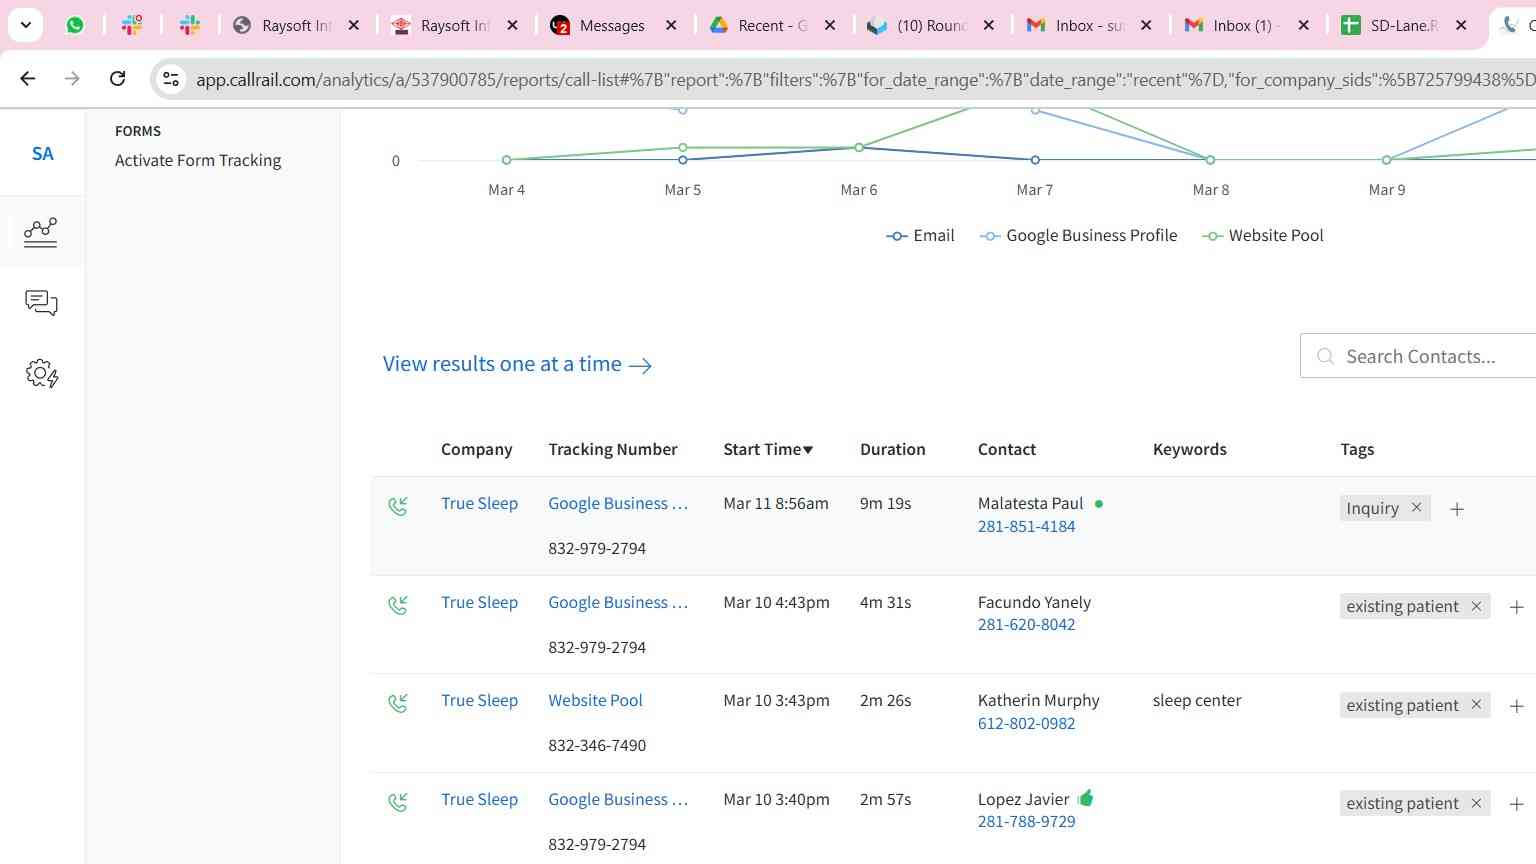Add a tag to Lopez Javier call
This screenshot has height=864, width=1536.
1516,804
